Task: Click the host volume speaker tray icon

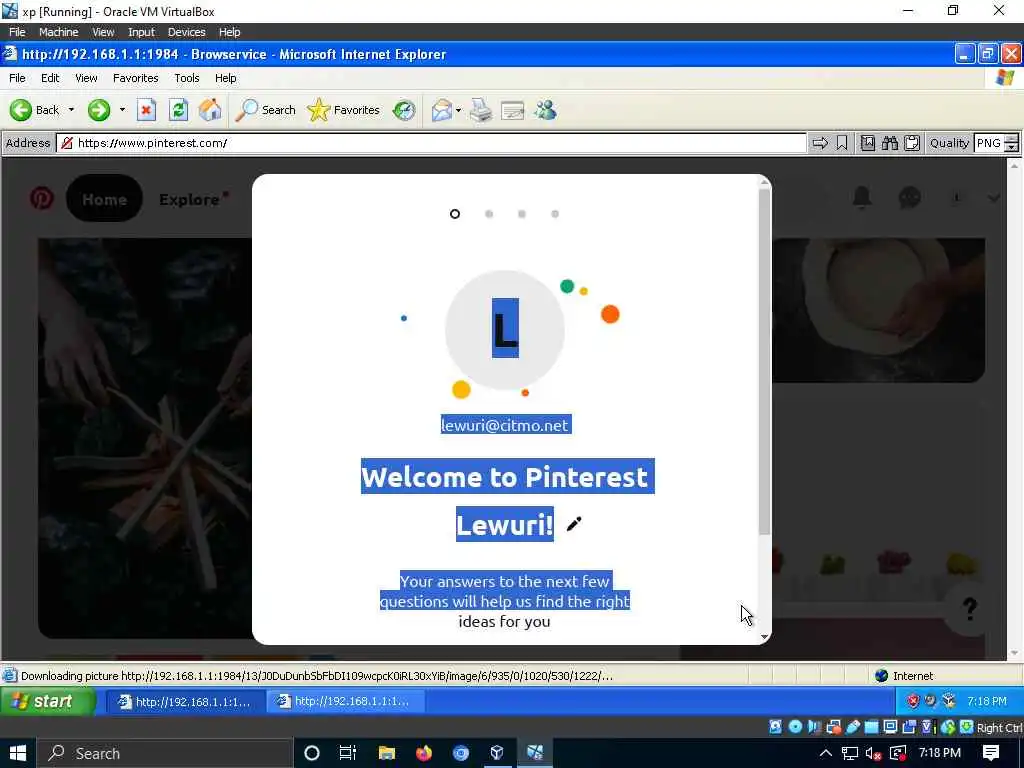Action: click(x=873, y=753)
